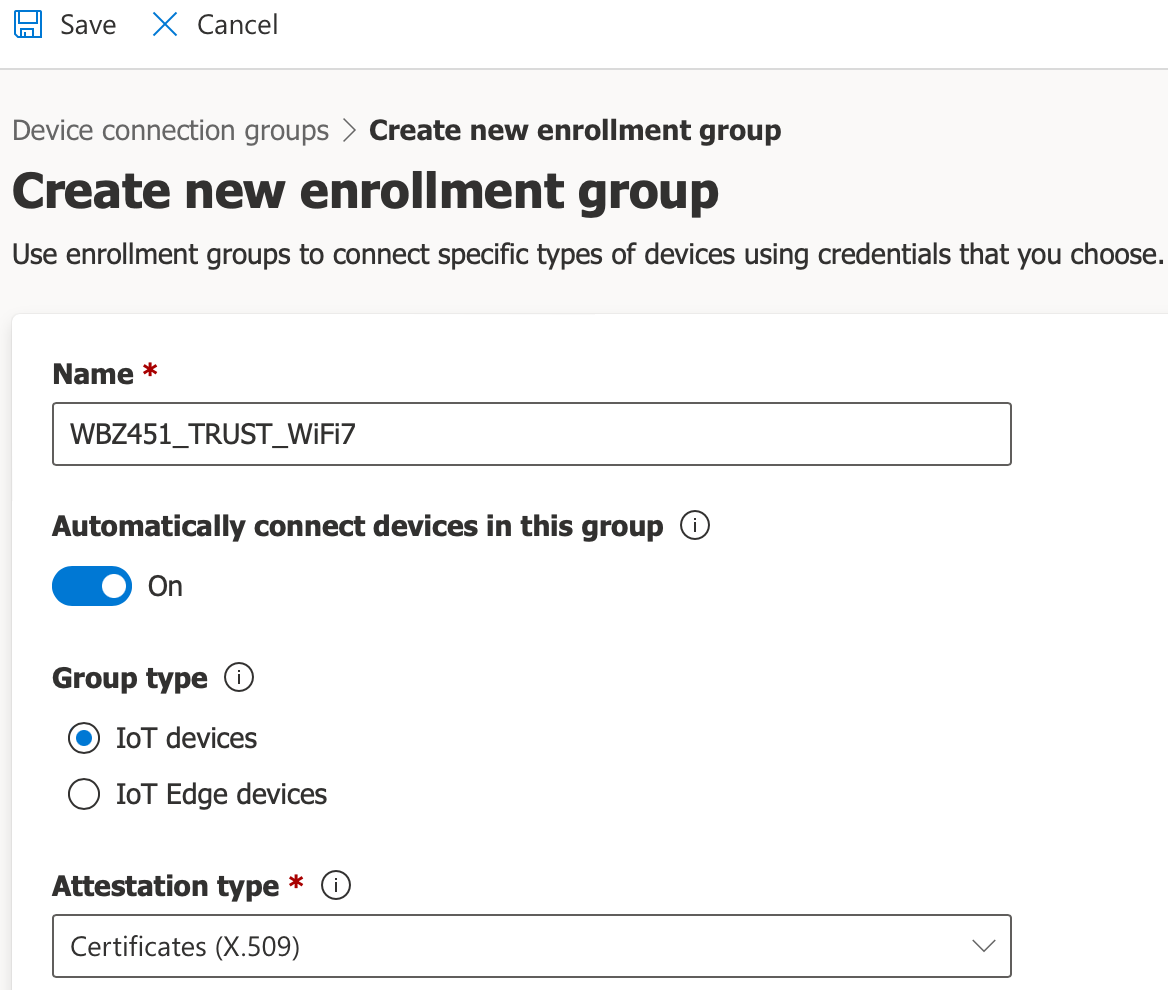Select the IoT Edge devices radio button
The image size is (1168, 990).
[x=83, y=794]
